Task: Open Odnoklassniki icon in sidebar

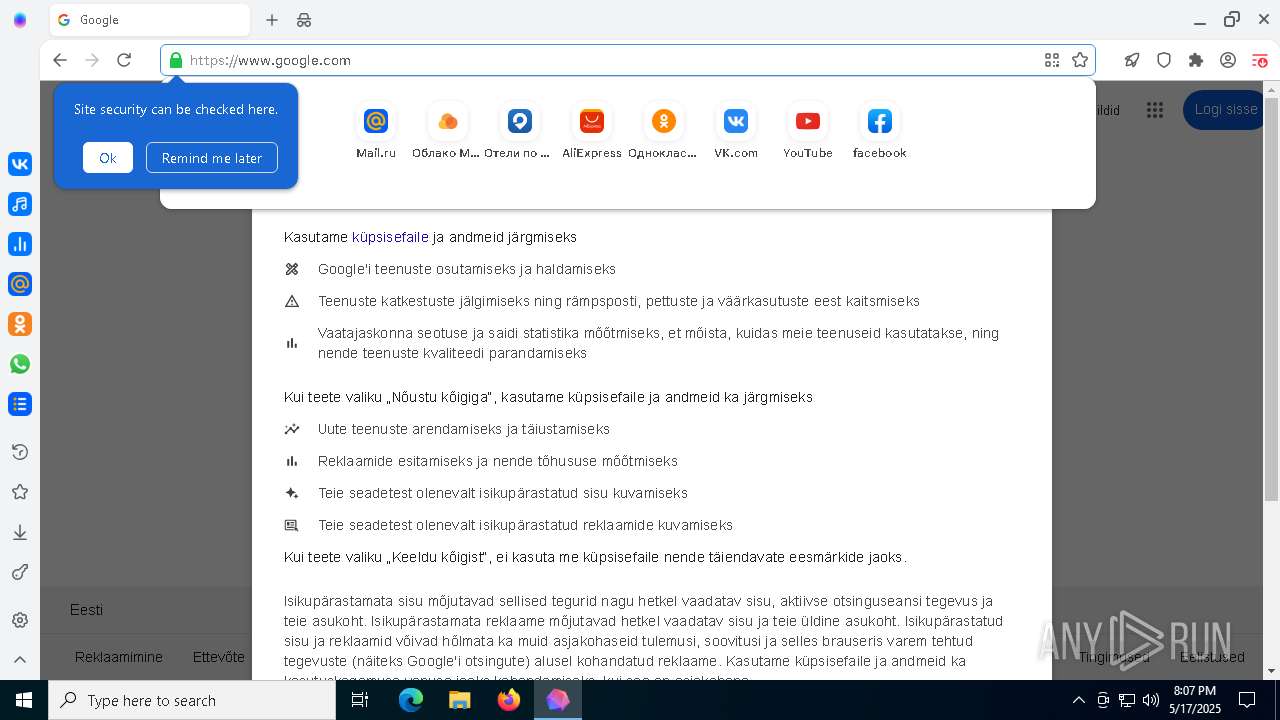Action: click(x=20, y=324)
